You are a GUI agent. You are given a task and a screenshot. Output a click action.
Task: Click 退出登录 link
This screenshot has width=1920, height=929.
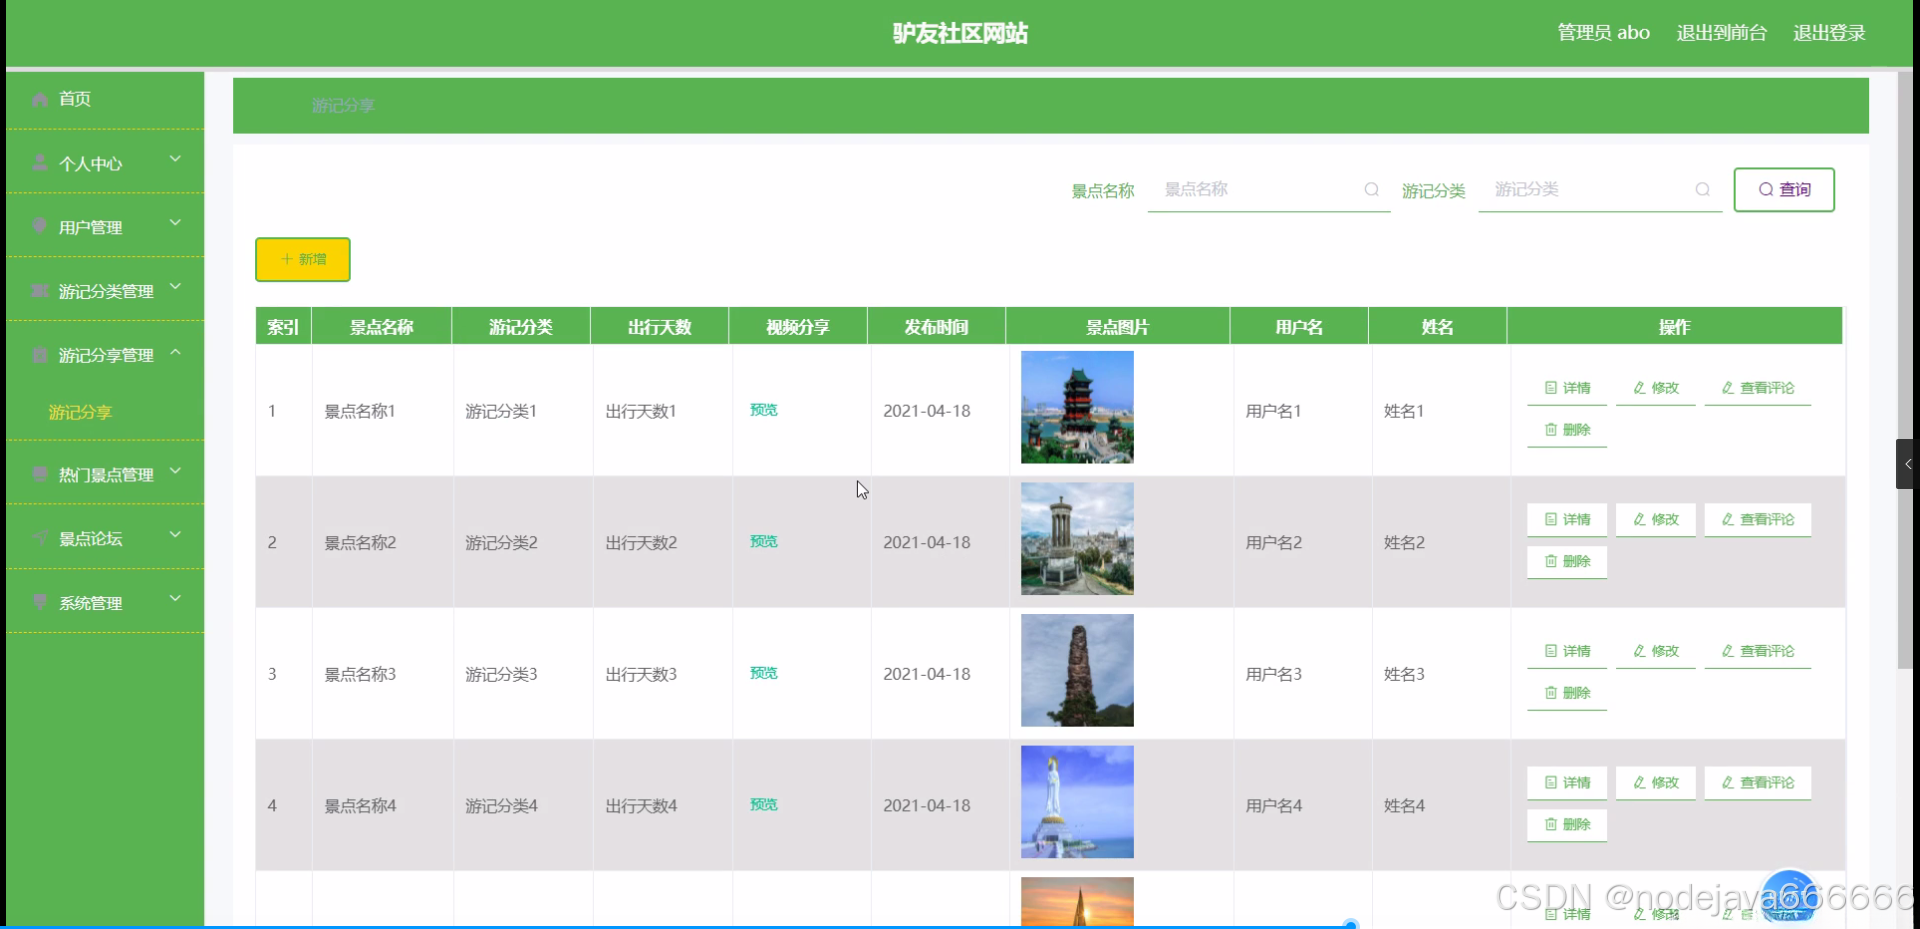click(x=1829, y=33)
